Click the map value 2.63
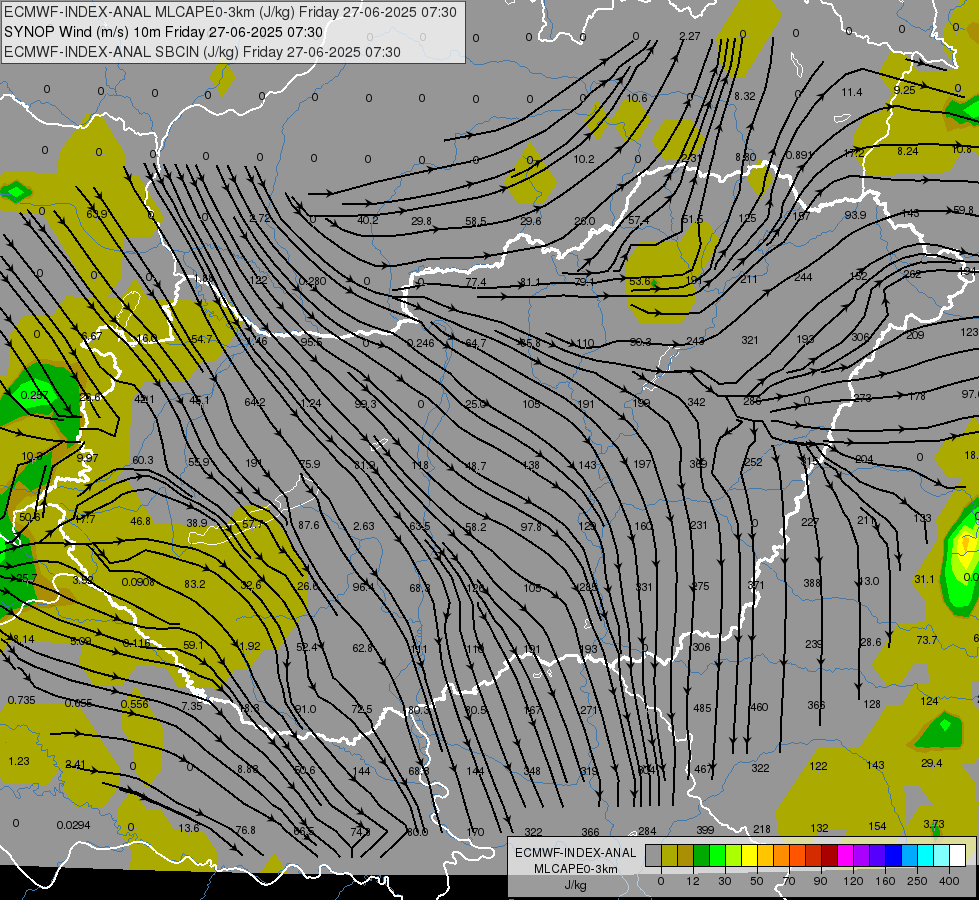Screen dimensions: 979x900 (x=363, y=526)
